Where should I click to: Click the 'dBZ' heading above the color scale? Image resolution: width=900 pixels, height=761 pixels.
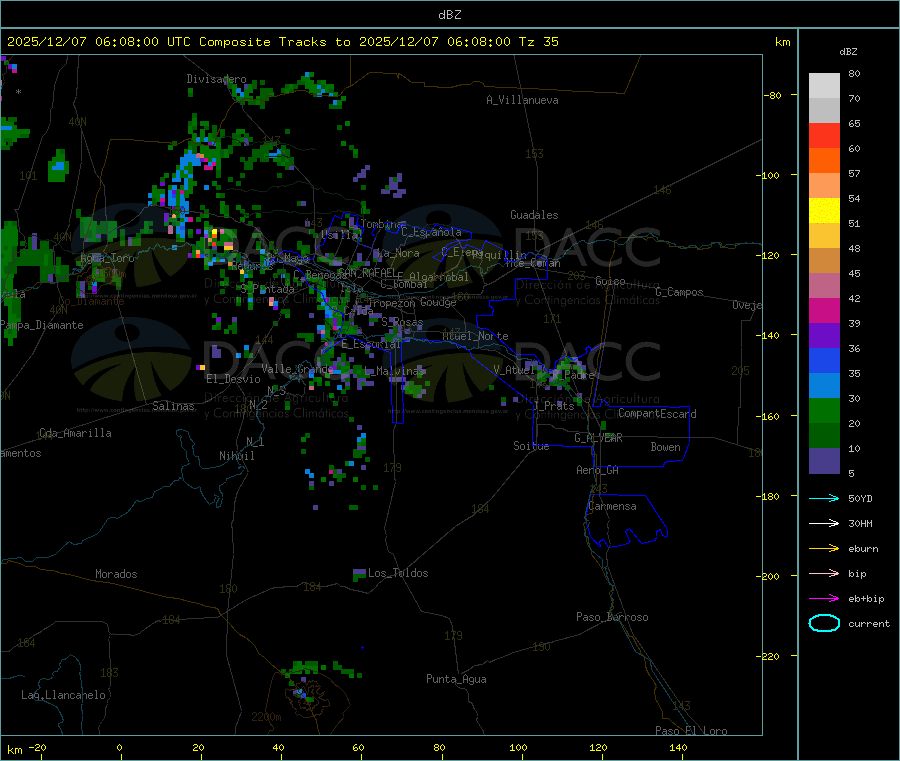point(848,51)
